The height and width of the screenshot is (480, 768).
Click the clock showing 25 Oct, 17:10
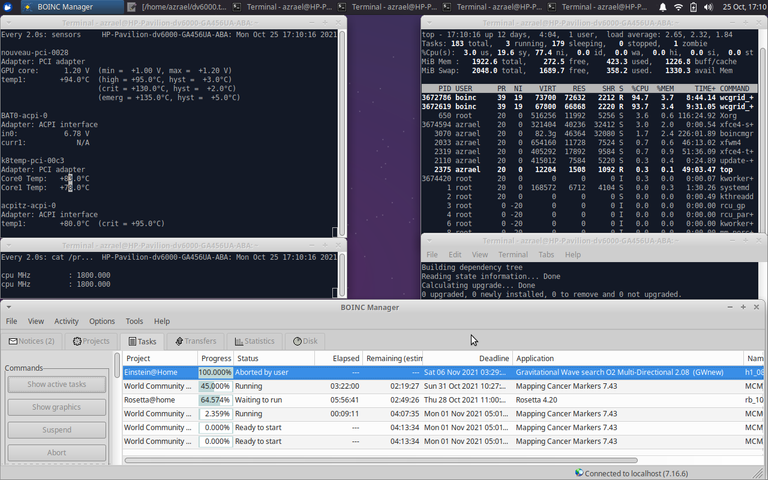click(744, 7)
